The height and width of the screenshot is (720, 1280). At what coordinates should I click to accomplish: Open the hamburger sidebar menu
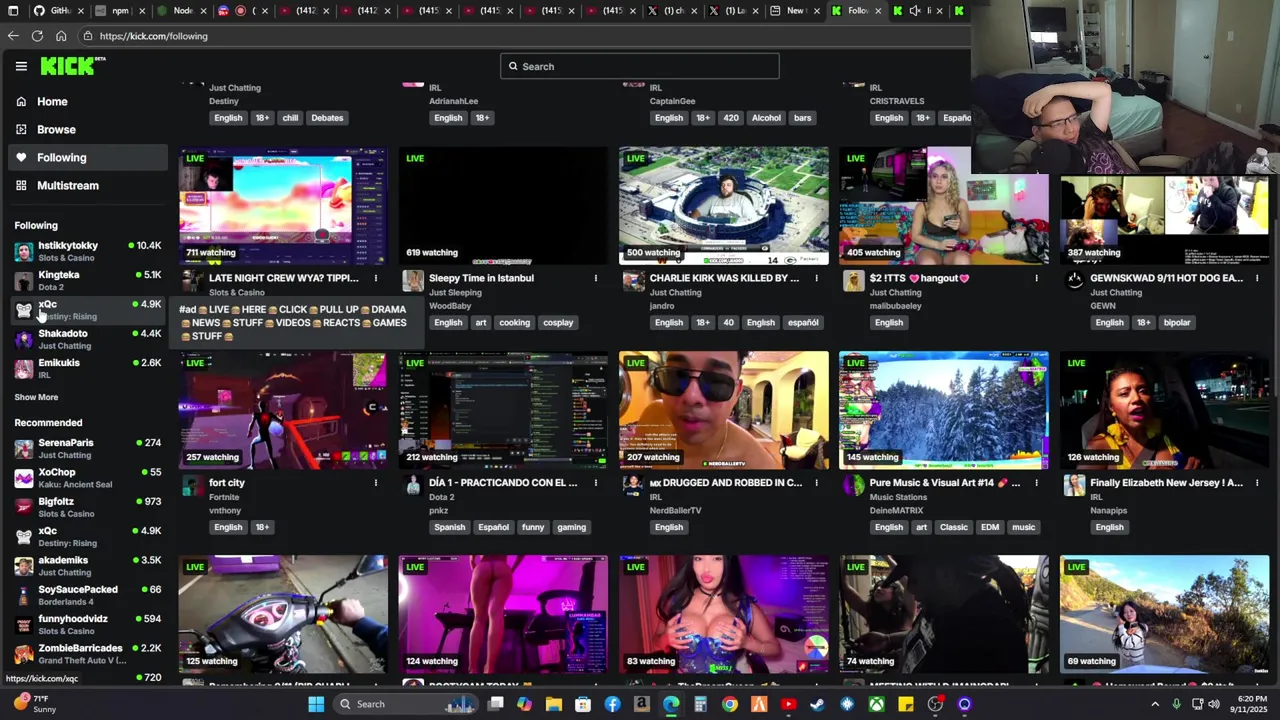coord(21,66)
